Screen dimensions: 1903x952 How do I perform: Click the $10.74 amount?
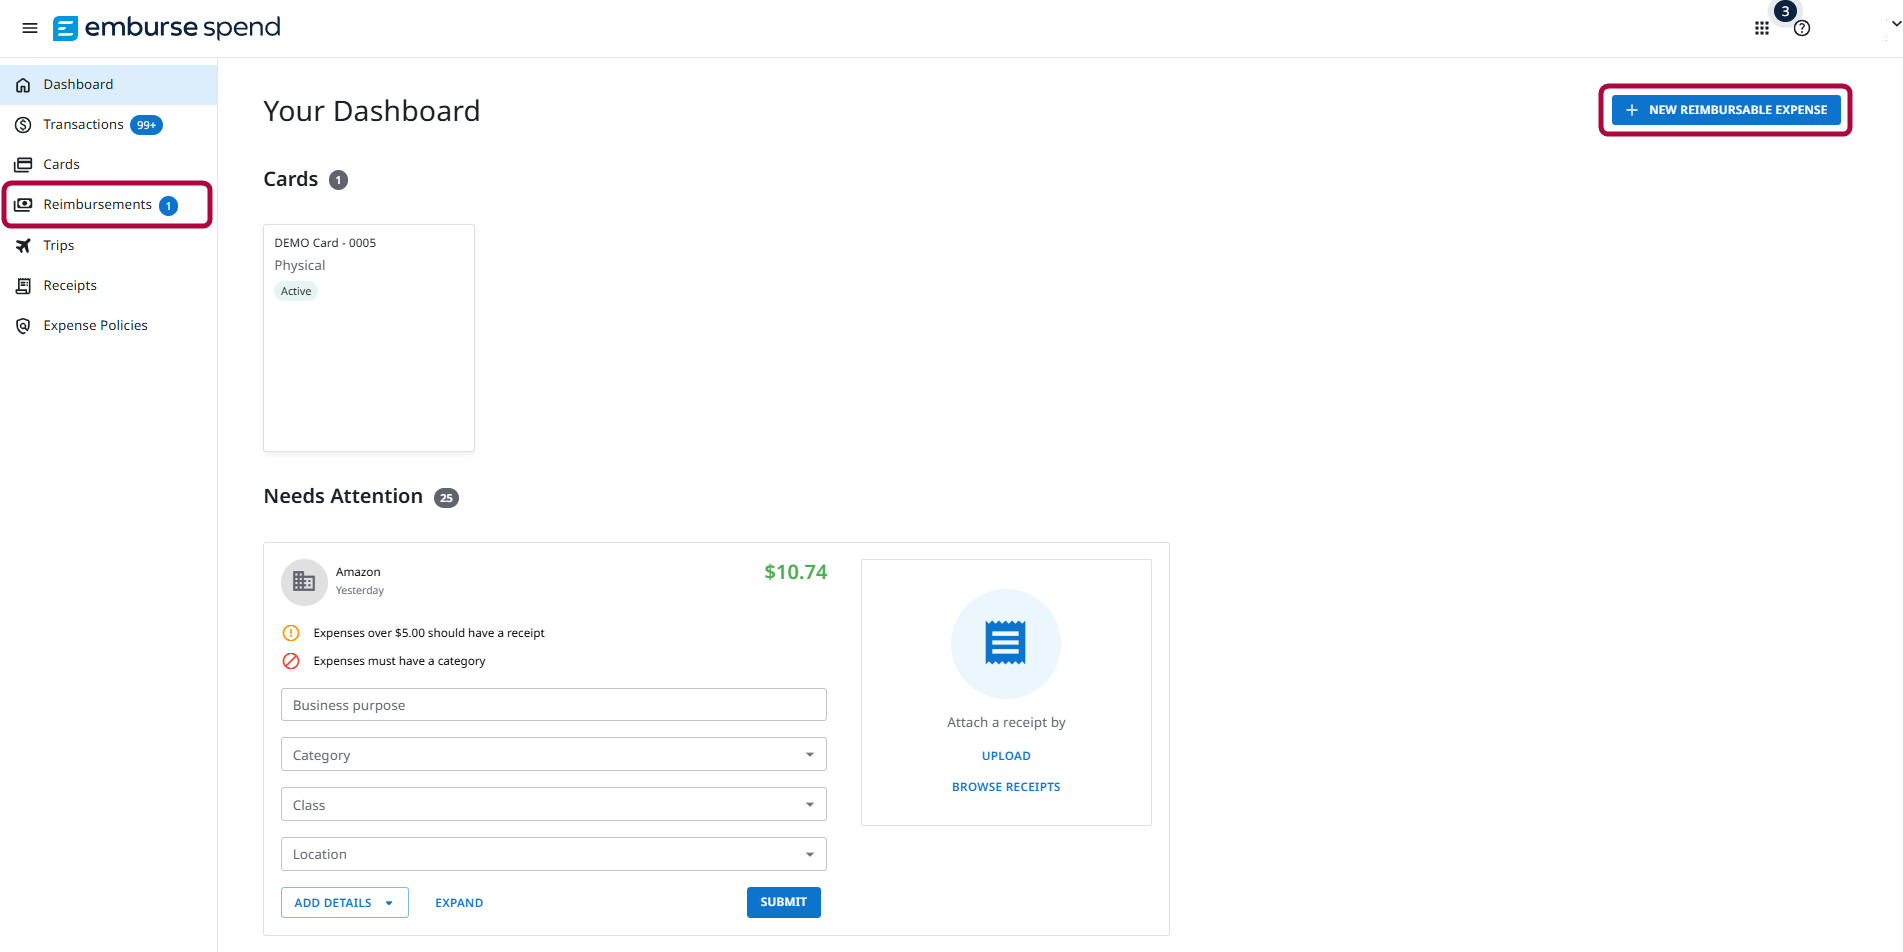tap(796, 572)
